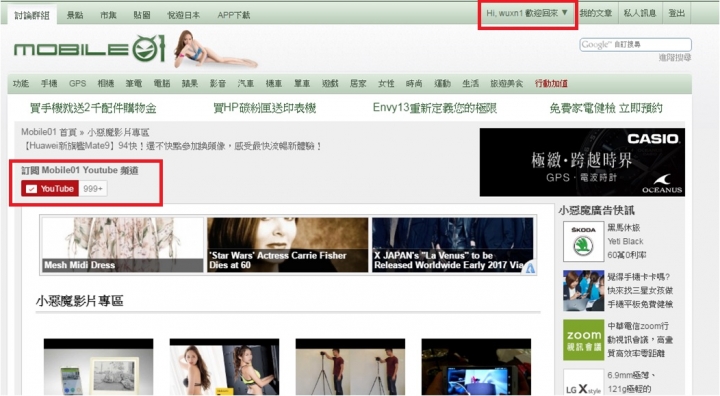Open 進階搜尋 advanced search

click(x=675, y=57)
